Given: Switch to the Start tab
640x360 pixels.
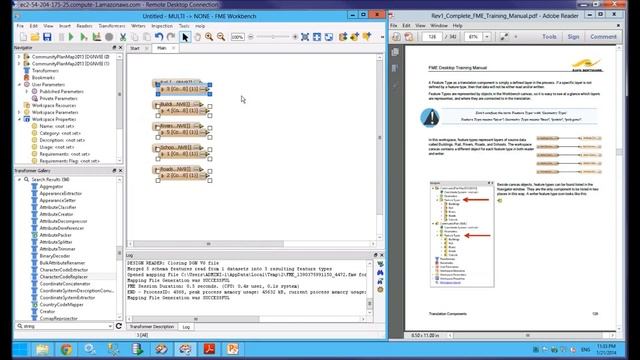Looking at the screenshot, I should (135, 48).
